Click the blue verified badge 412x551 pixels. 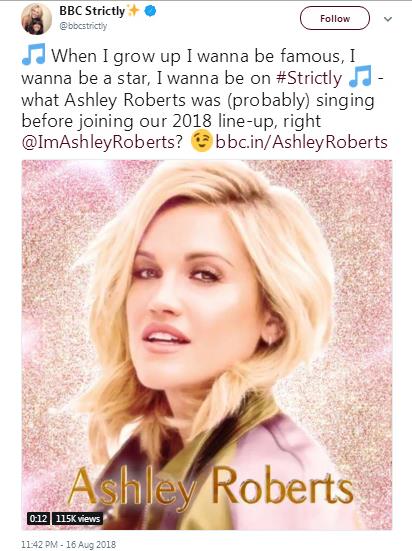coord(150,11)
